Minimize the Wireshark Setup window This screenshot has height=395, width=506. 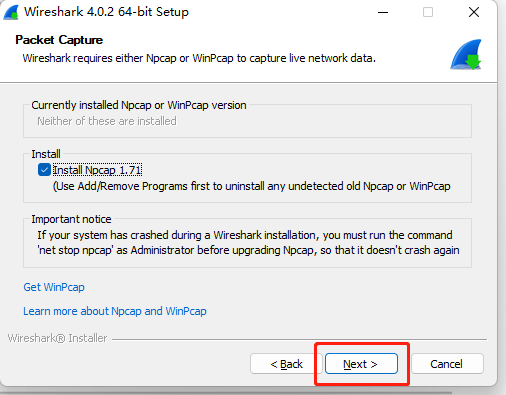click(383, 12)
